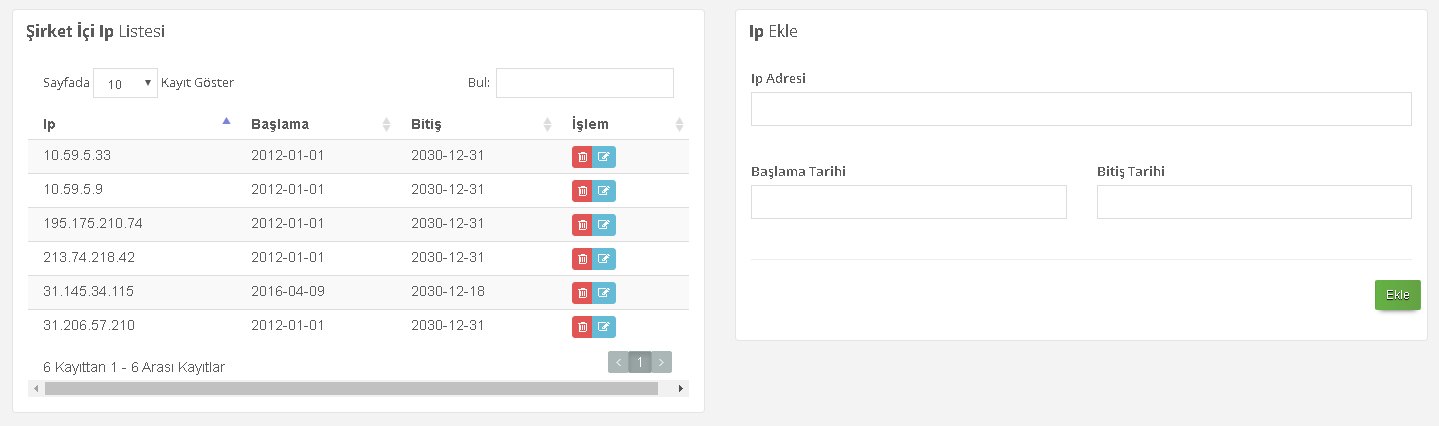Click the green Ekle button

click(1397, 295)
